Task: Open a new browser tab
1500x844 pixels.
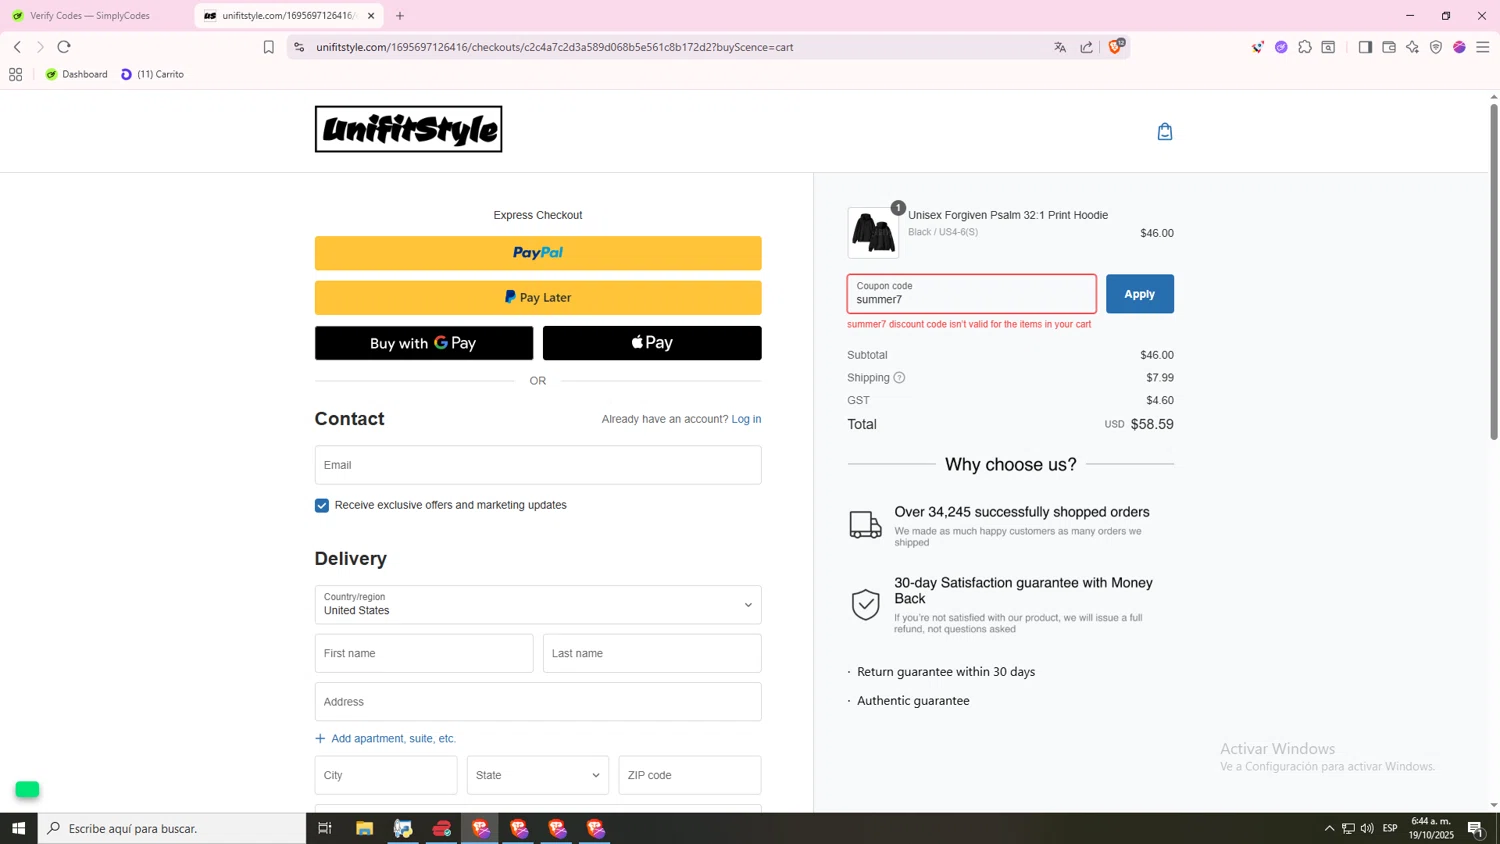Action: tap(400, 16)
